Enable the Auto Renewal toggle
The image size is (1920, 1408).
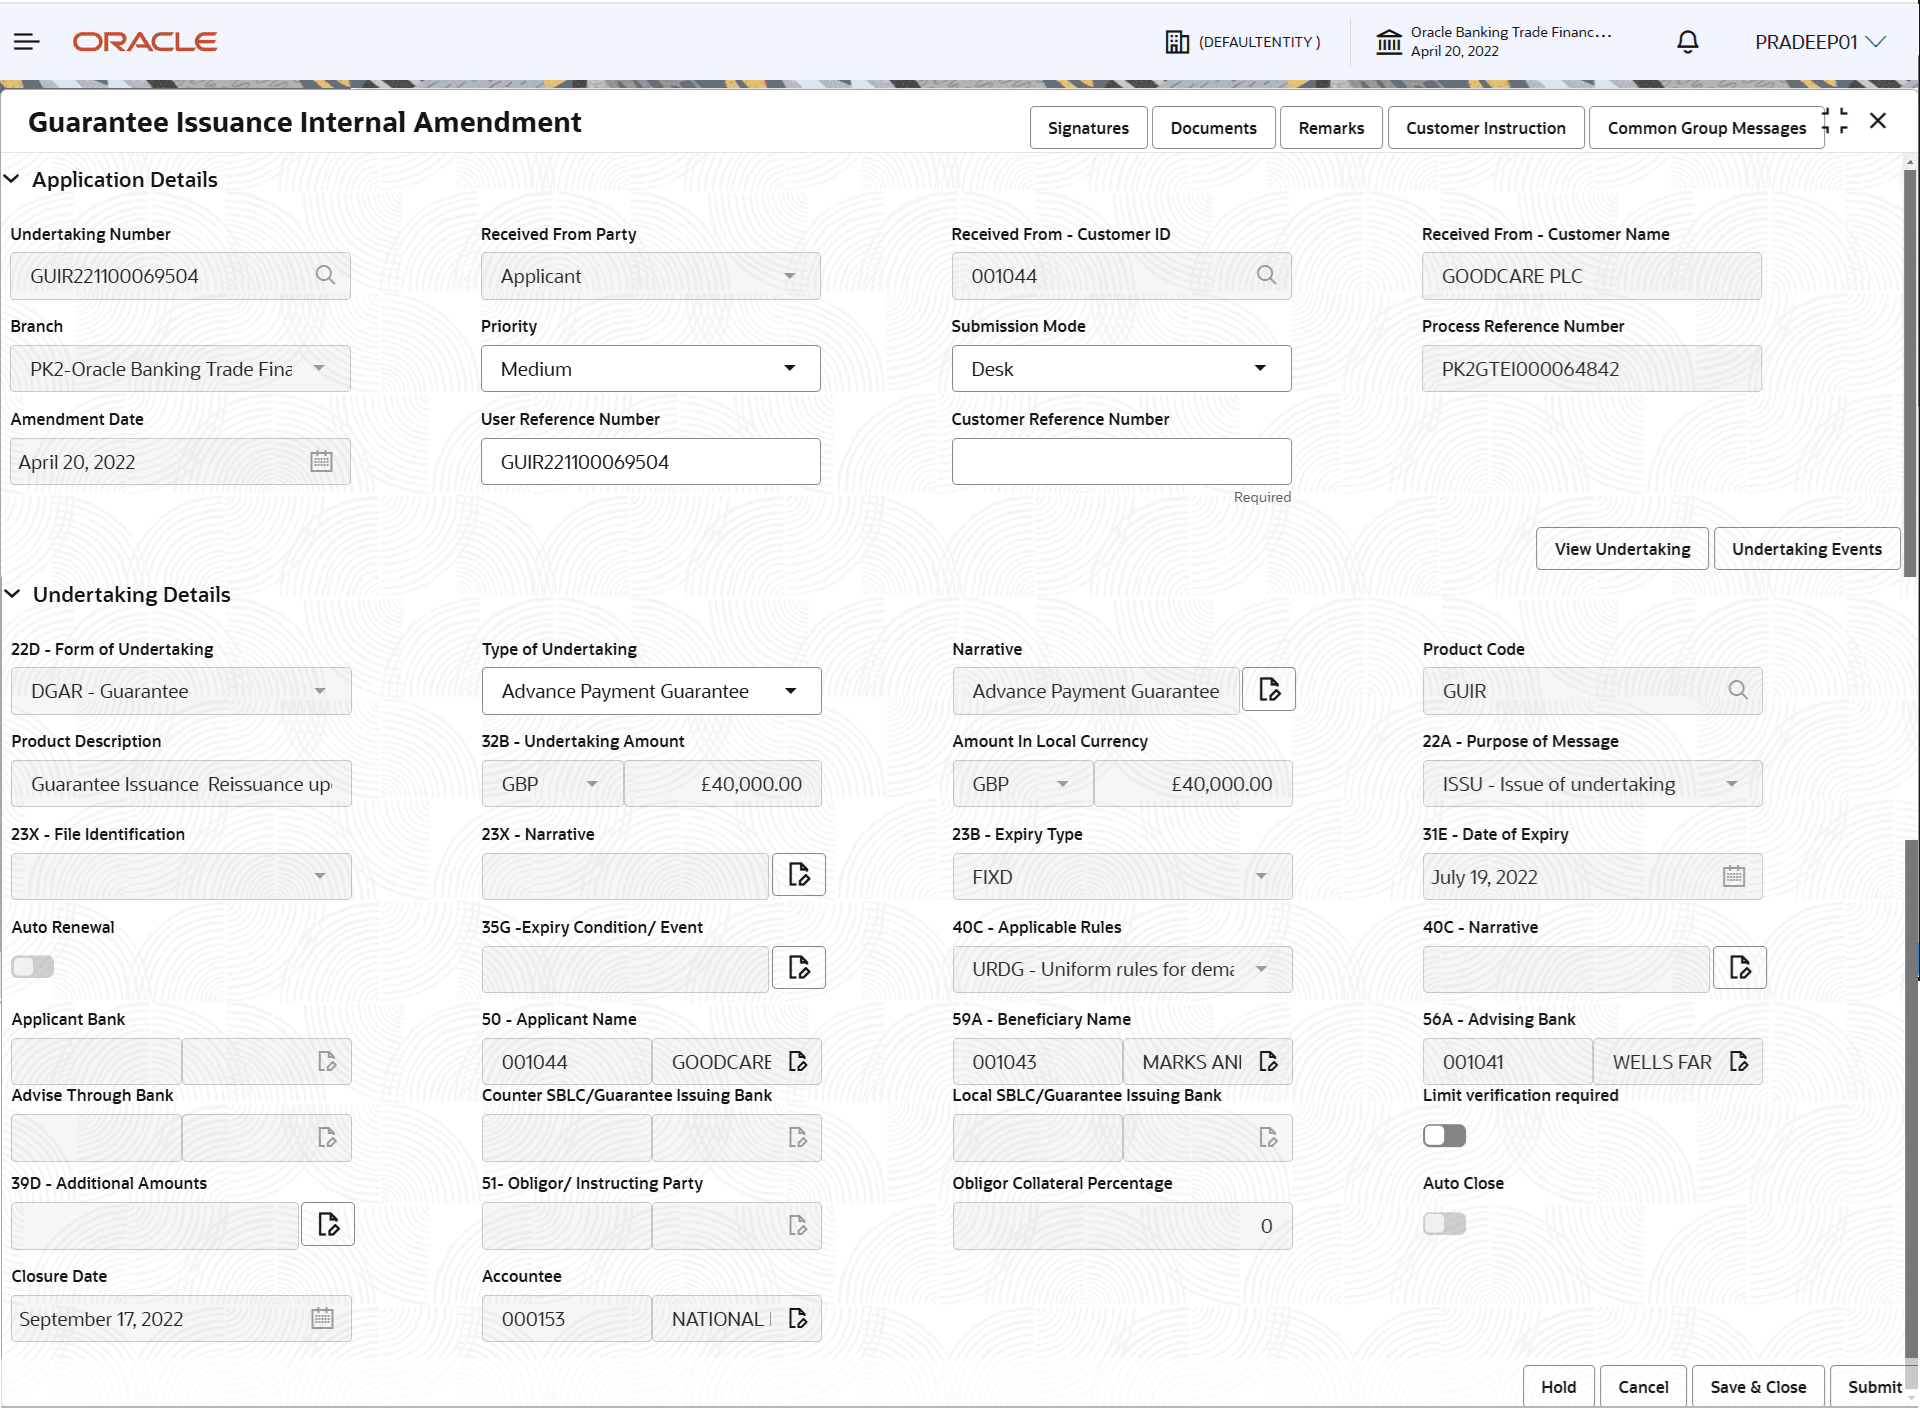coord(33,967)
